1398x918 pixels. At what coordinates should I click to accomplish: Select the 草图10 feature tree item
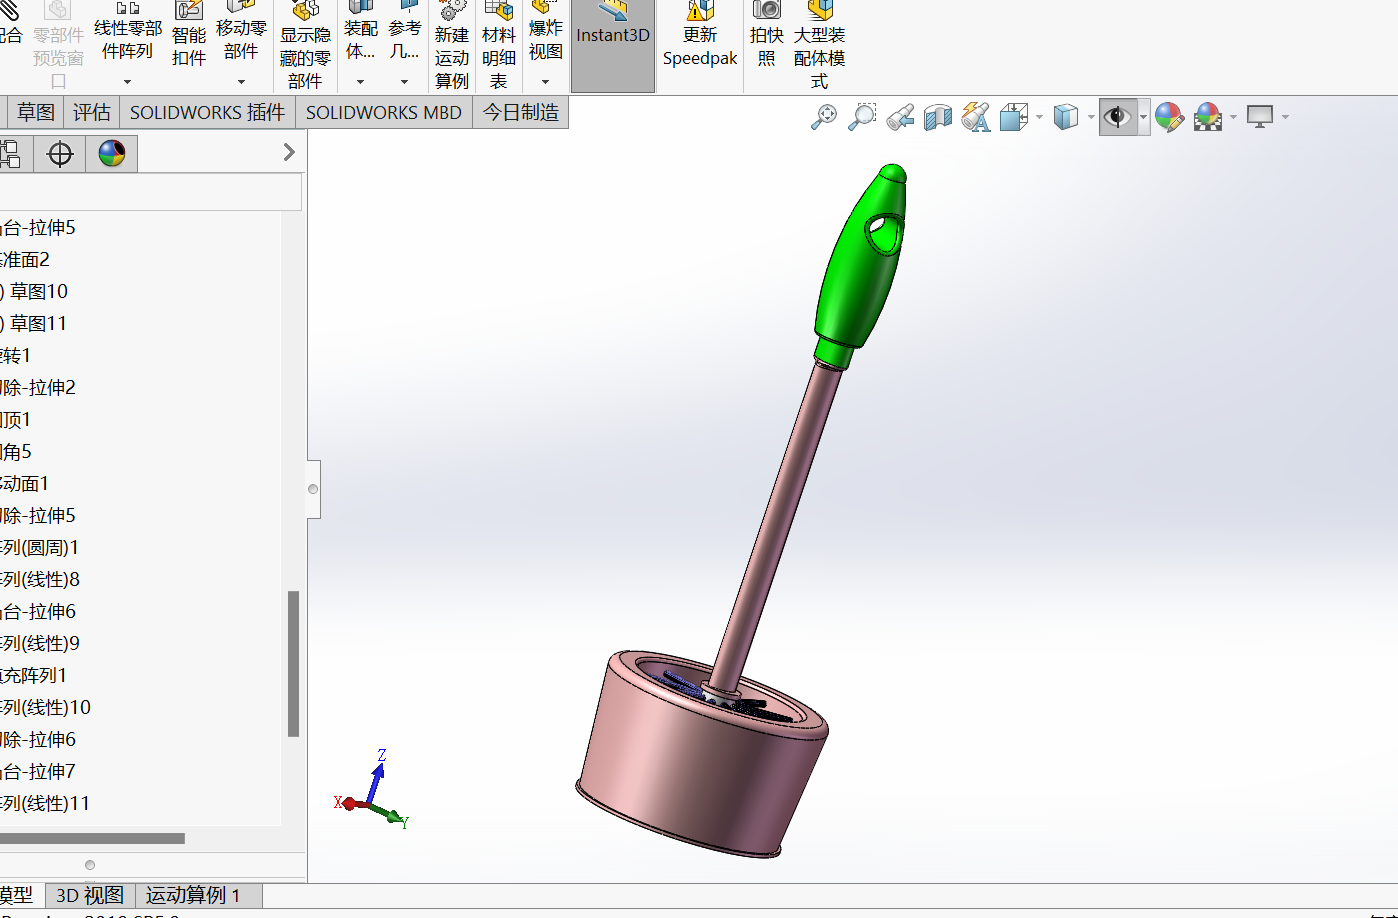(38, 291)
